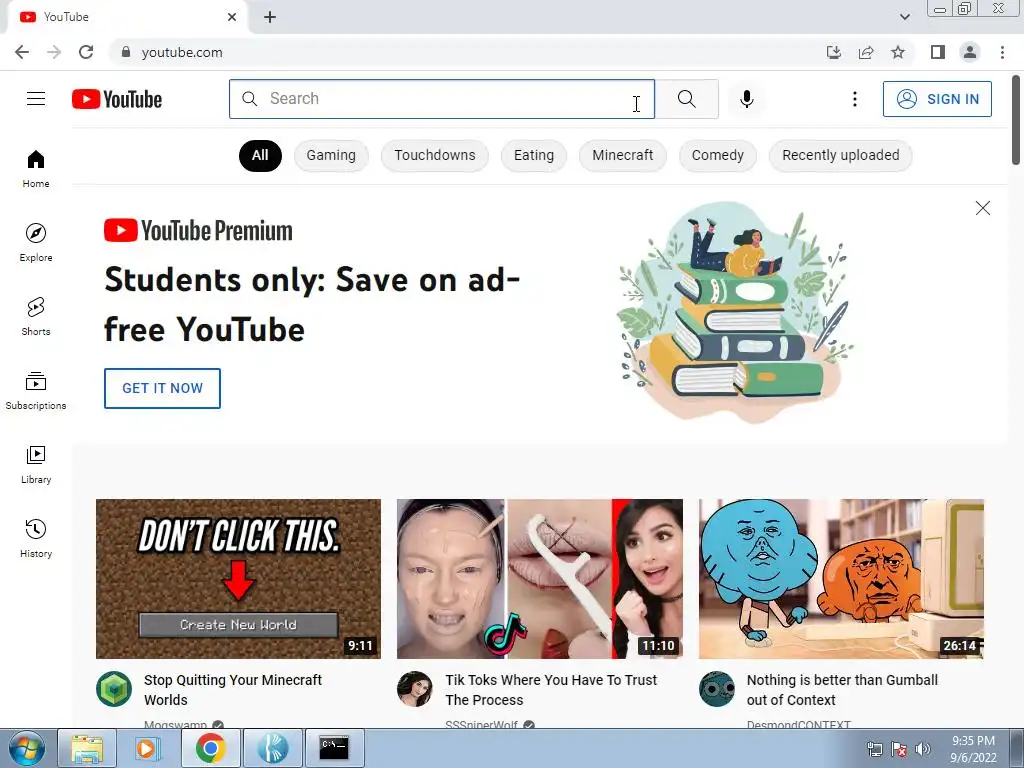This screenshot has height=768, width=1024.
Task: Bookmark this page with star icon
Action: [x=898, y=52]
